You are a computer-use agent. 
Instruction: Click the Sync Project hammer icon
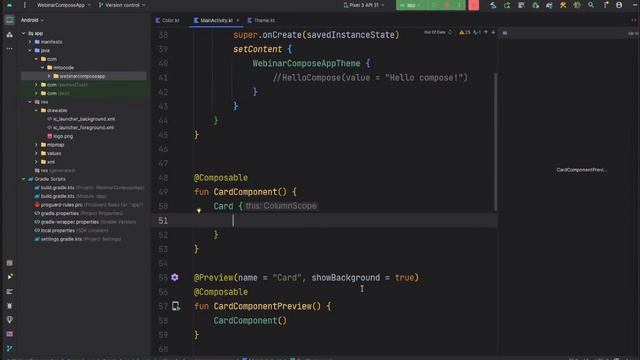(x=493, y=5)
